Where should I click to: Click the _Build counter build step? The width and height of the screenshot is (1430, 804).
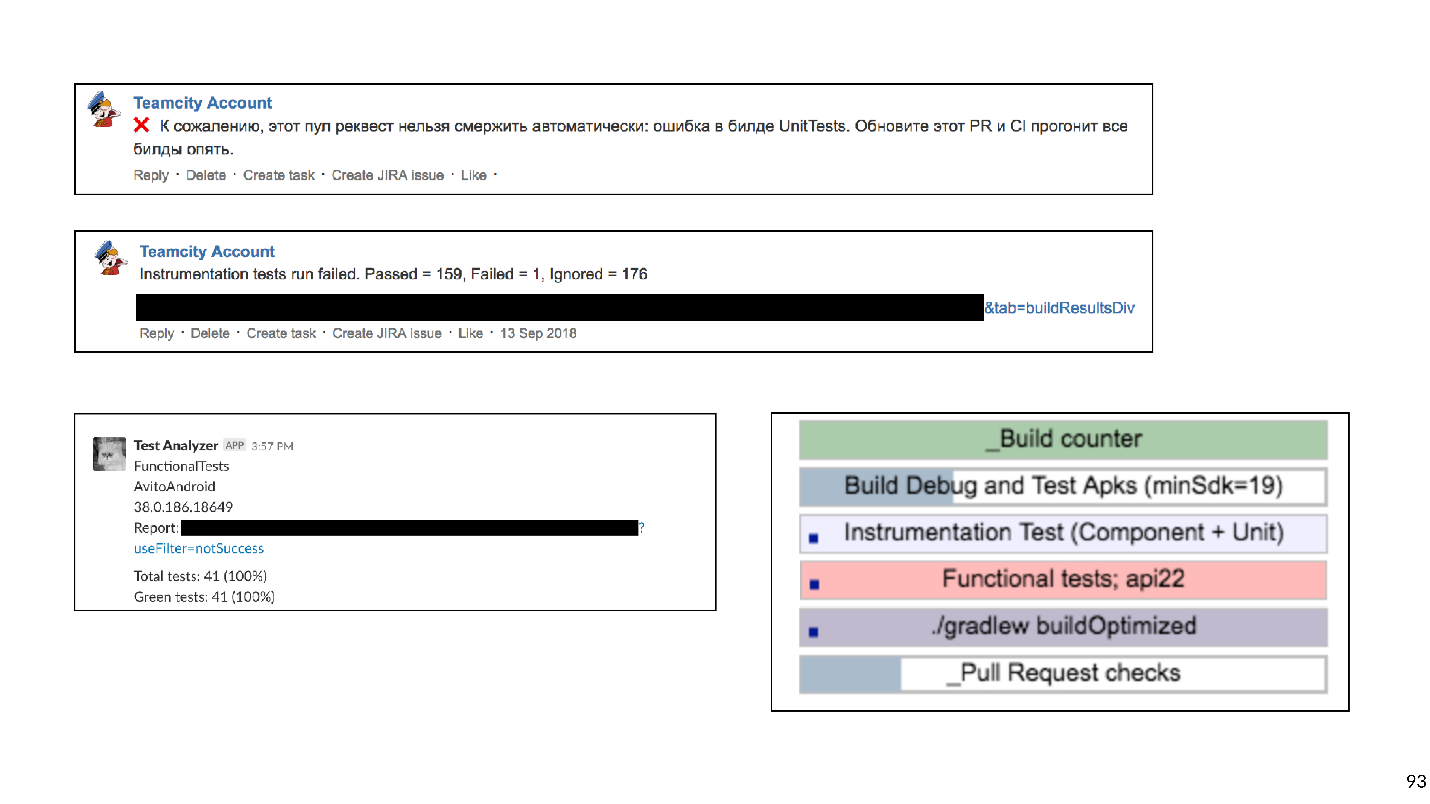1063,440
